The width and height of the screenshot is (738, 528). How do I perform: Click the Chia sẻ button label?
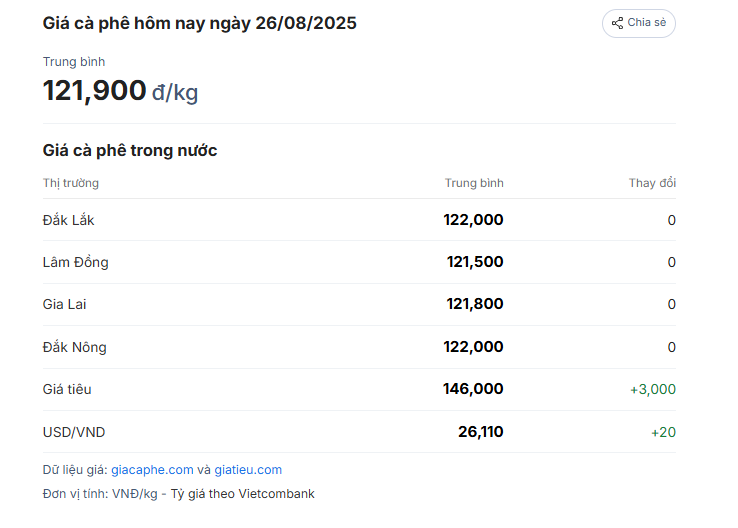[647, 23]
